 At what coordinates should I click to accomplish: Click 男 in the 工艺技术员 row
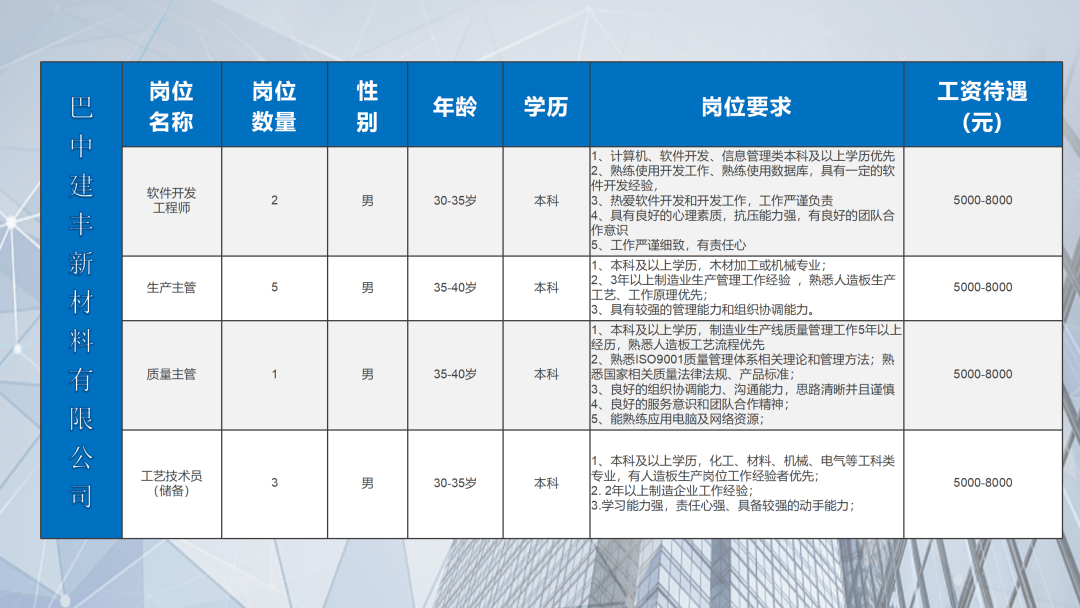pos(368,483)
